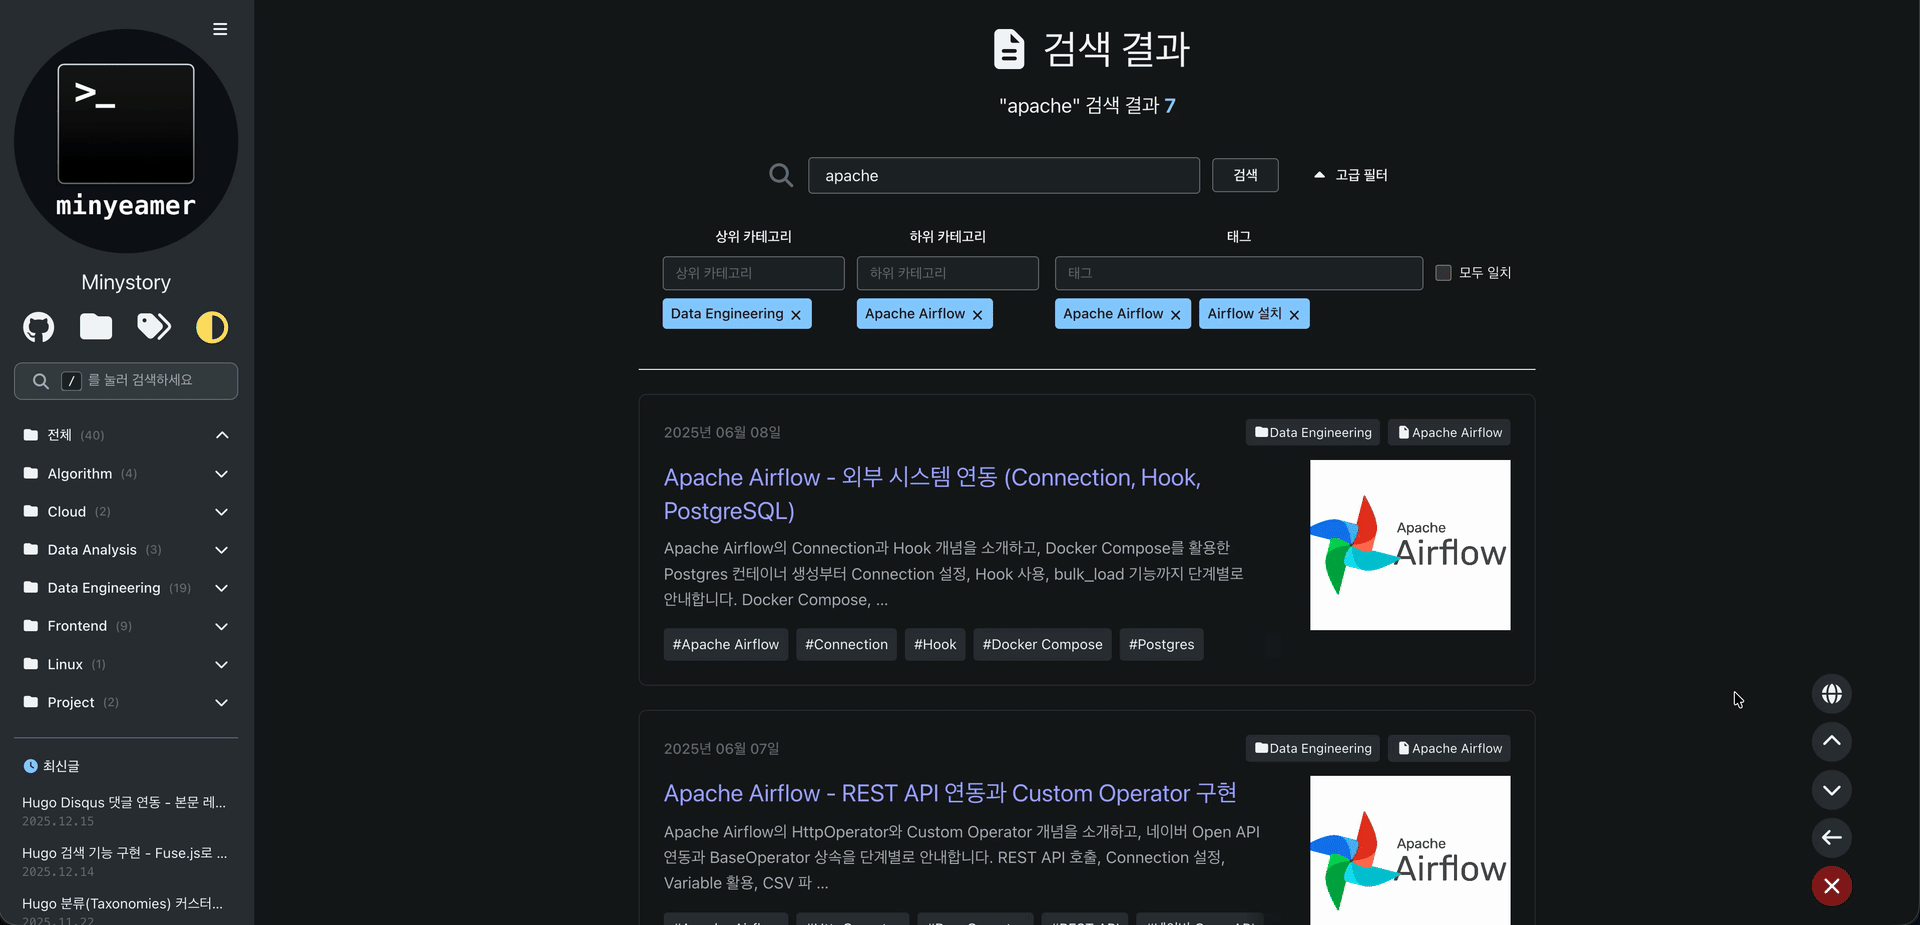Click Data Engineering badge on June 08 post

click(1313, 433)
